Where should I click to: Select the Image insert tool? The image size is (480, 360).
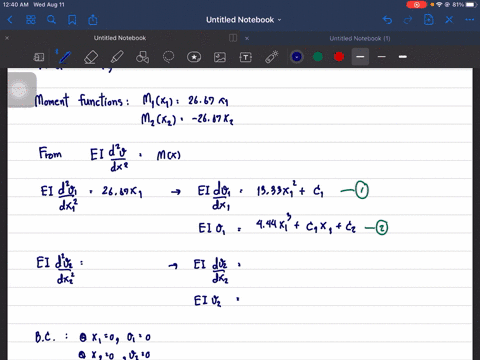pos(220,57)
